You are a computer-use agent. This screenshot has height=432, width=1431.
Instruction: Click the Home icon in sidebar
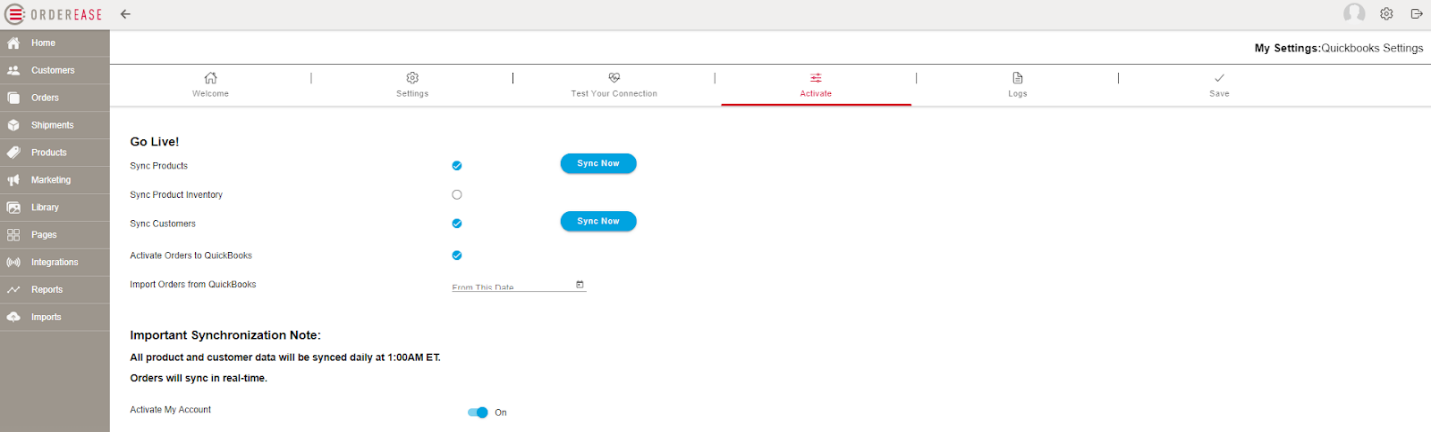(x=14, y=43)
